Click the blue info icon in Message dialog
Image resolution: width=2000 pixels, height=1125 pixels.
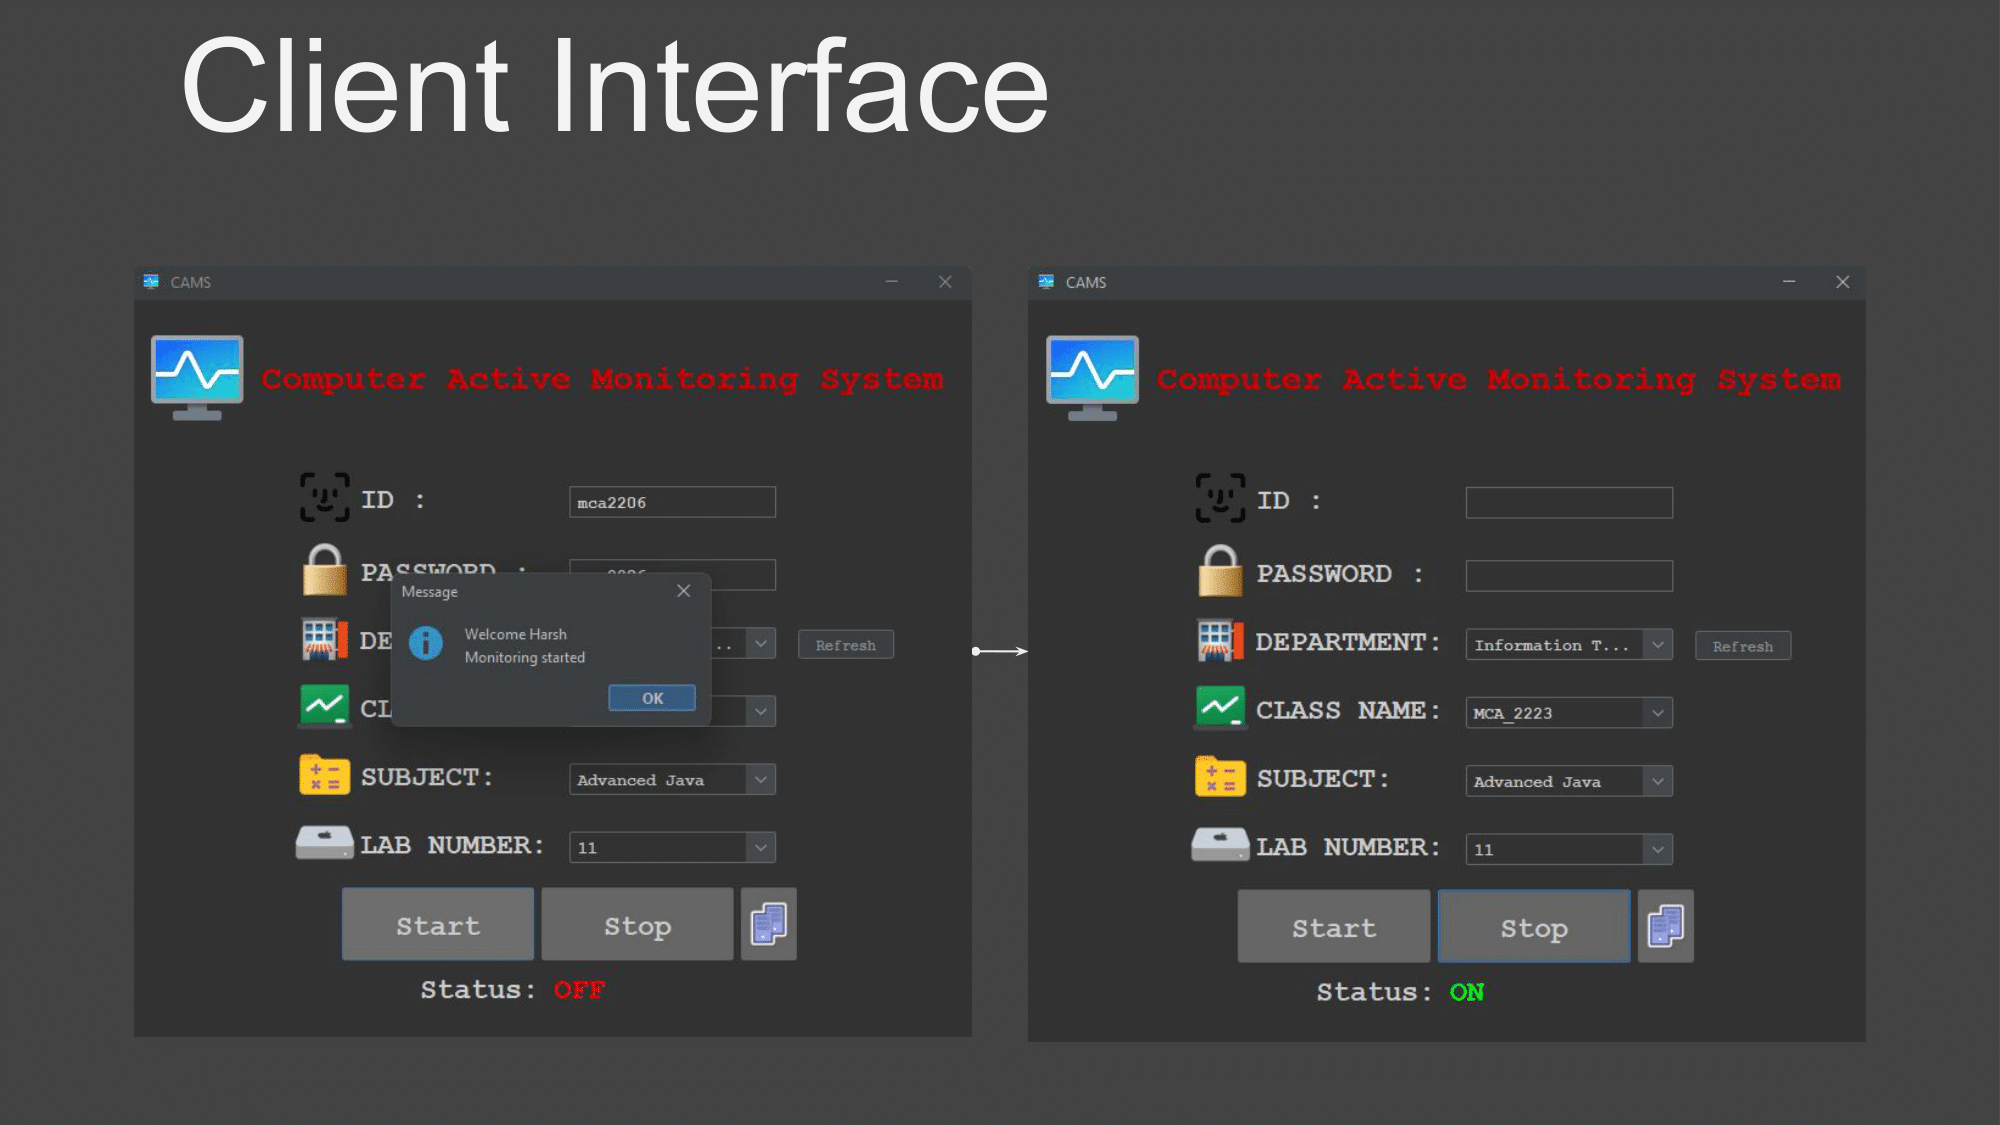point(426,643)
